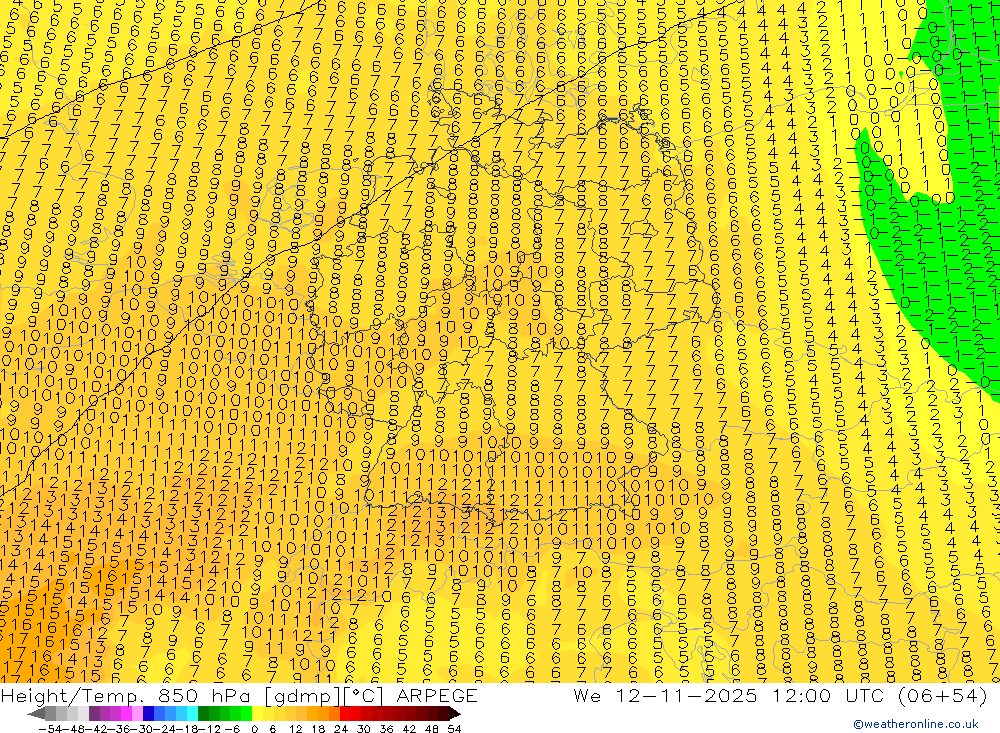Image resolution: width=1000 pixels, height=733 pixels.
Task: Click the bright yellow swatch on color scale
Action: point(258,714)
